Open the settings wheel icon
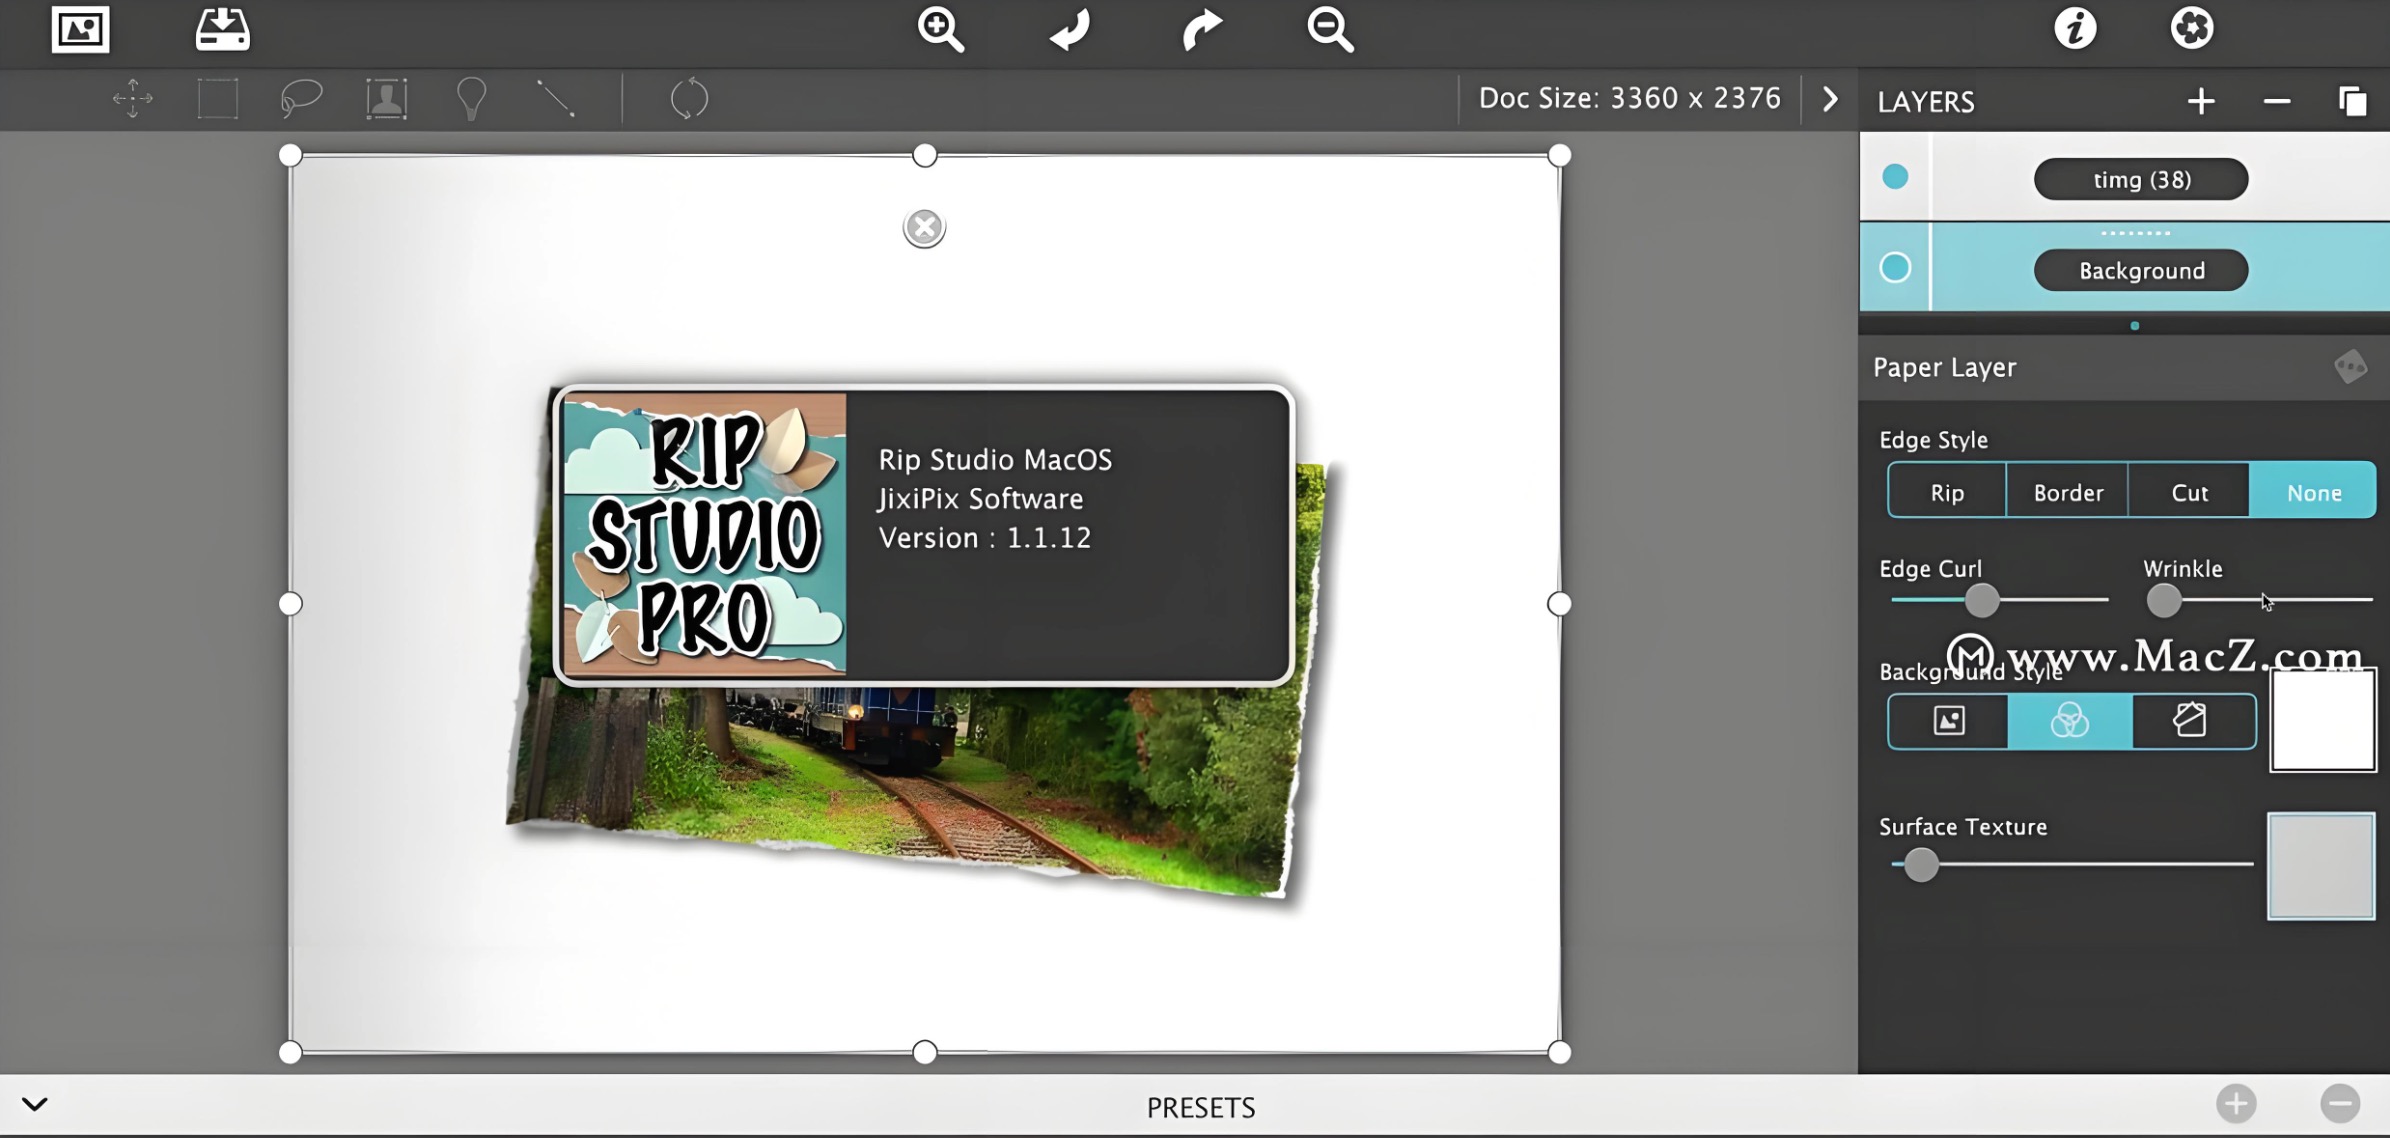This screenshot has width=2390, height=1138. [x=2191, y=28]
